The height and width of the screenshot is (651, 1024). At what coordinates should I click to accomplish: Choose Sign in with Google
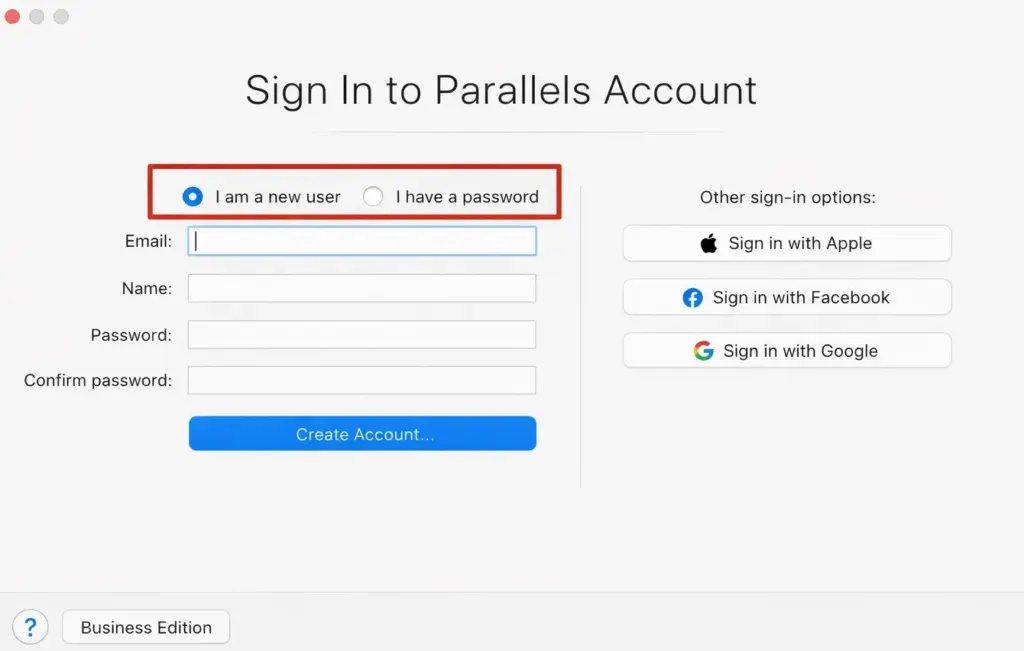coord(786,351)
